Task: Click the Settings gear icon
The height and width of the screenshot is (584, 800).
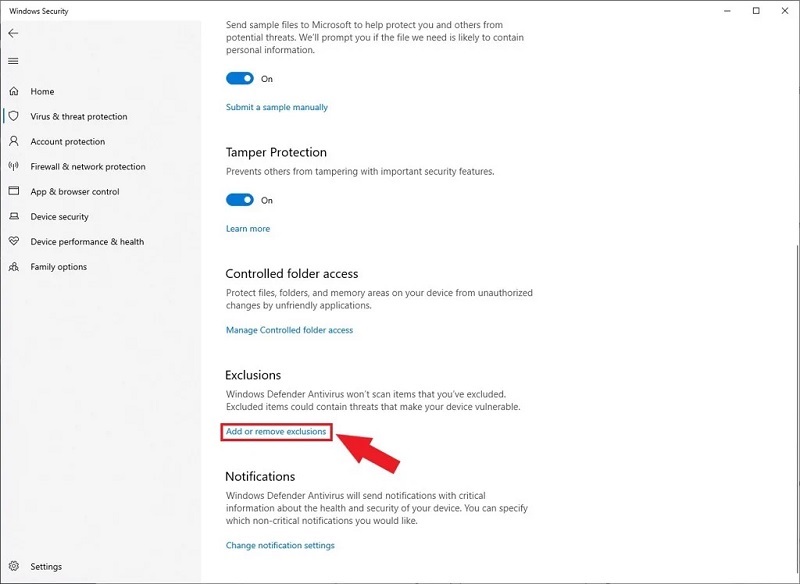Action: pos(14,566)
